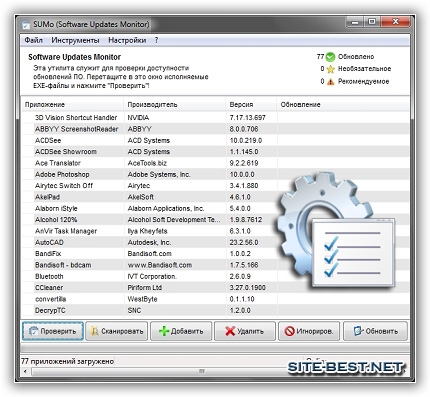Sort by the Приложение column header

73,105
